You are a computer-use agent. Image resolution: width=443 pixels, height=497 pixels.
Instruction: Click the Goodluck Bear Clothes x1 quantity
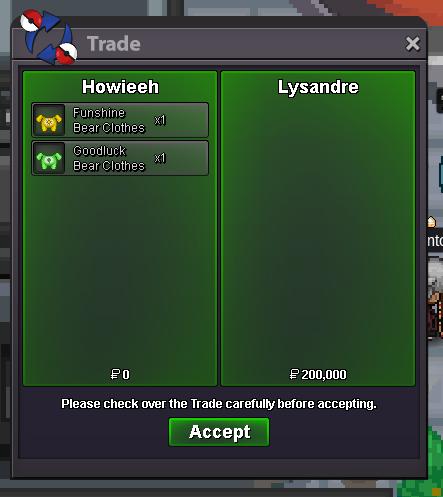tap(160, 158)
